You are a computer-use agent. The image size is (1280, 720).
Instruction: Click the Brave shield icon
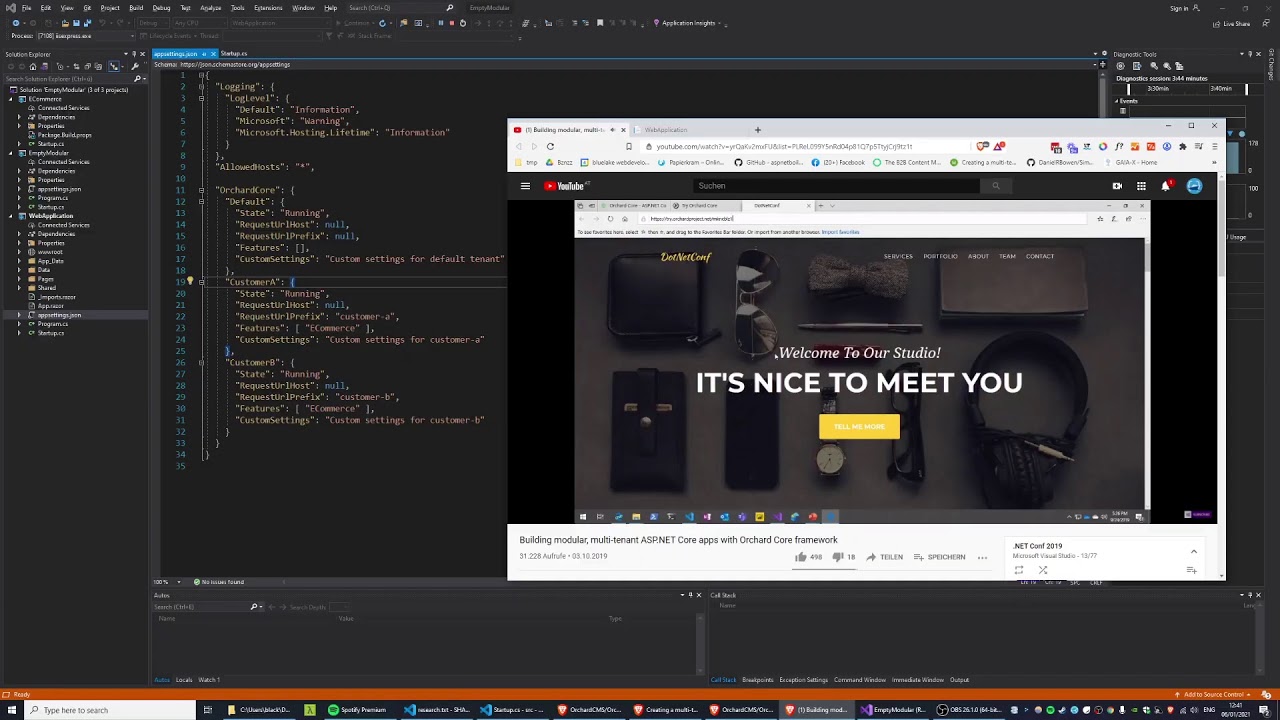pos(983,146)
